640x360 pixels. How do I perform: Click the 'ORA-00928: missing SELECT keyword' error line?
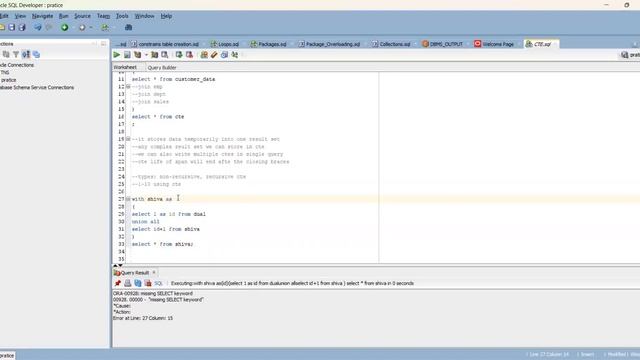[x=153, y=293]
